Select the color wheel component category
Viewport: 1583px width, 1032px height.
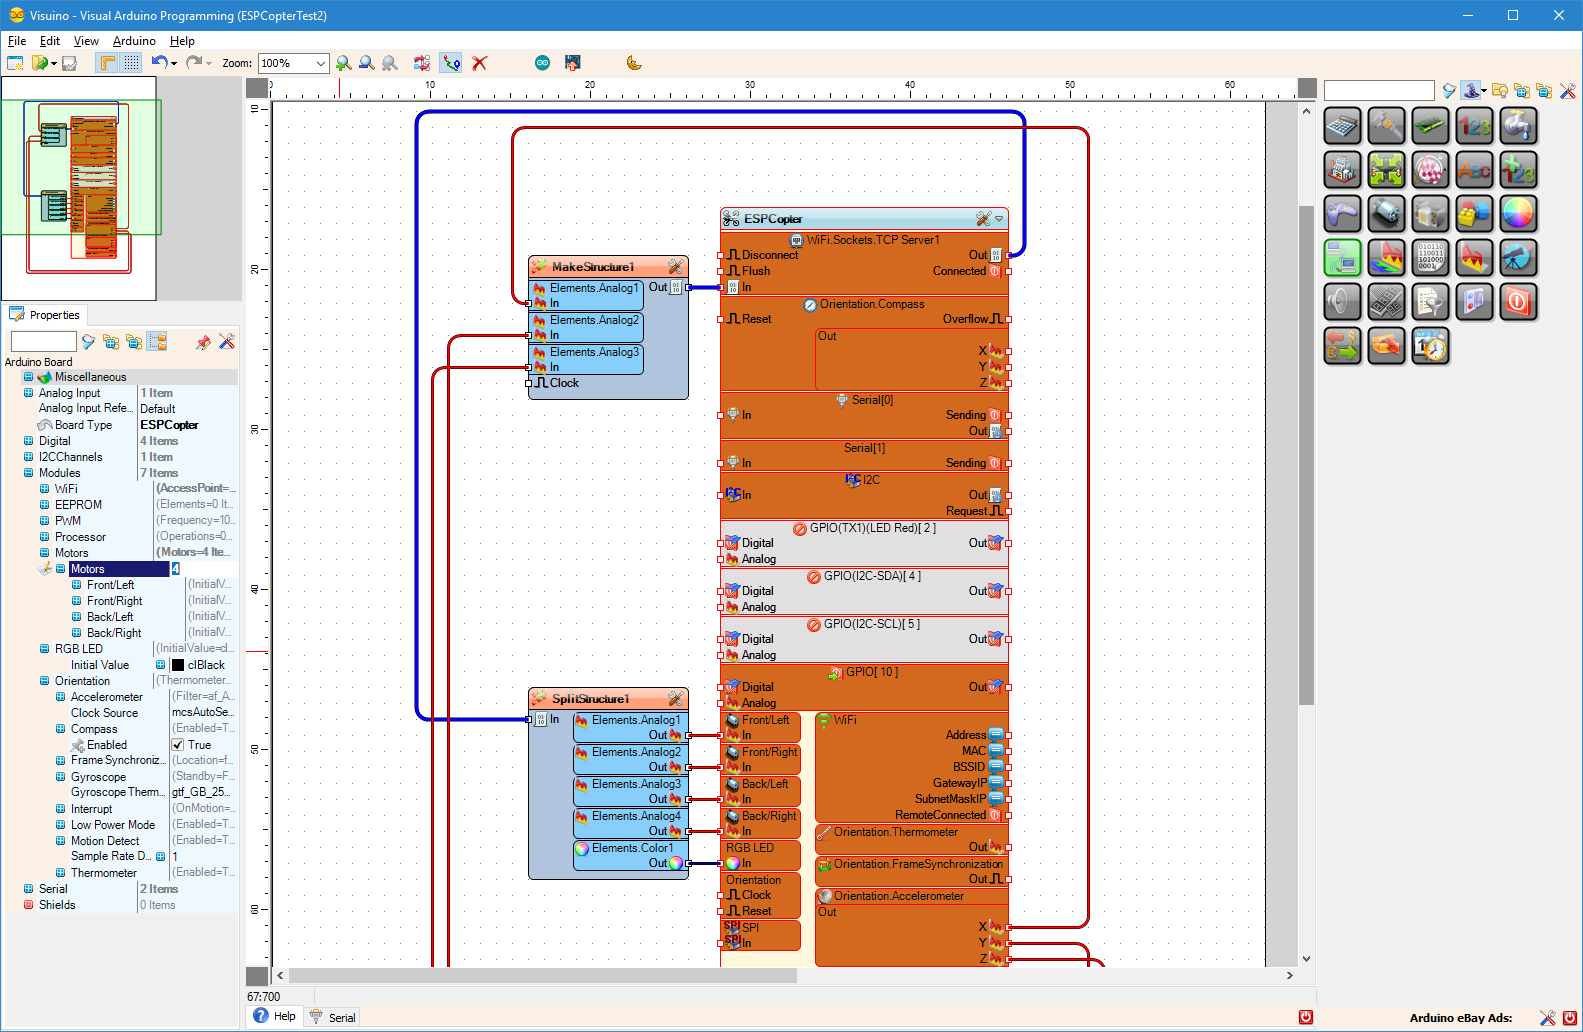click(1518, 214)
